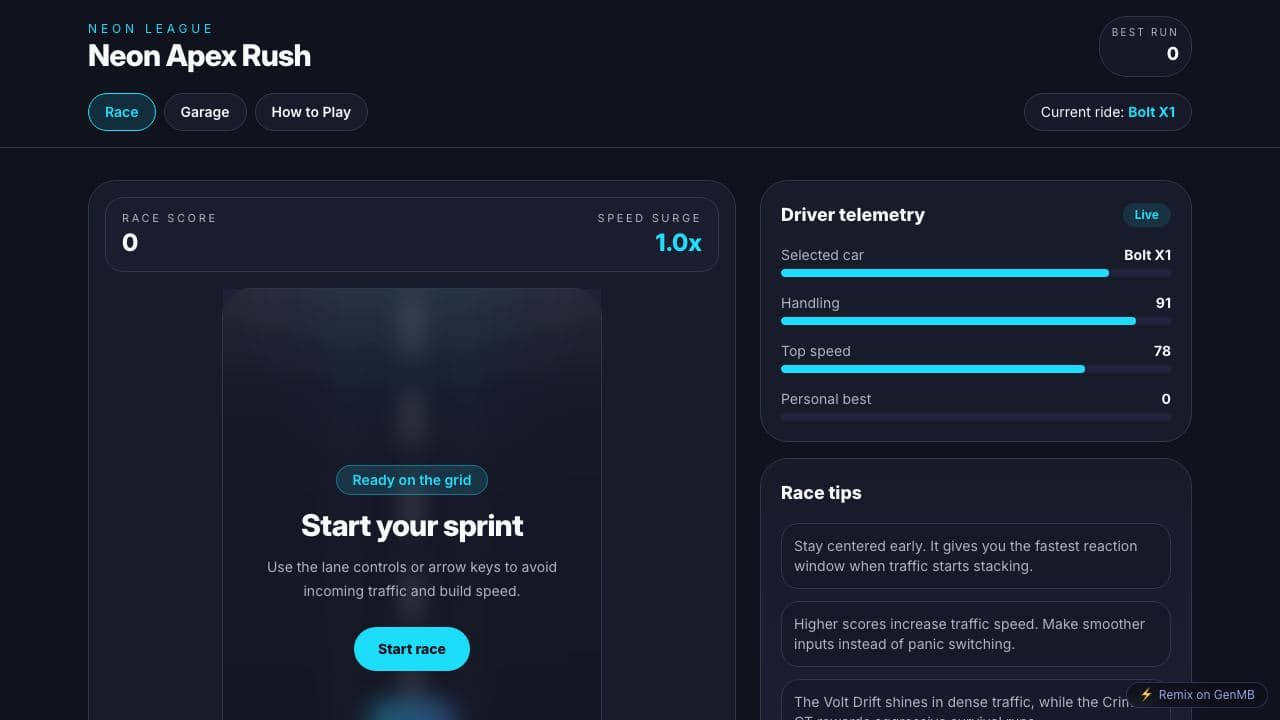Click the Ready on the grid badge
1280x720 pixels.
412,480
